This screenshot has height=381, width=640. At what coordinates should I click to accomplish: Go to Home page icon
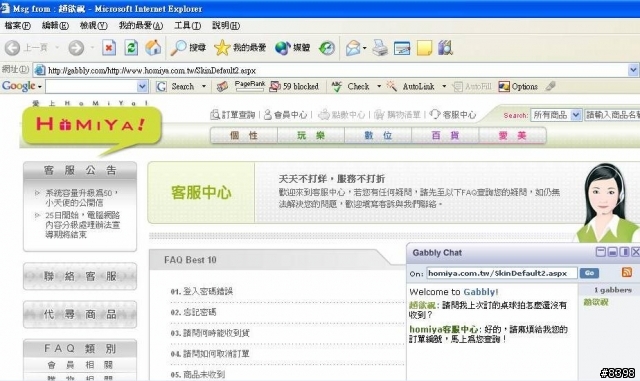pos(153,48)
